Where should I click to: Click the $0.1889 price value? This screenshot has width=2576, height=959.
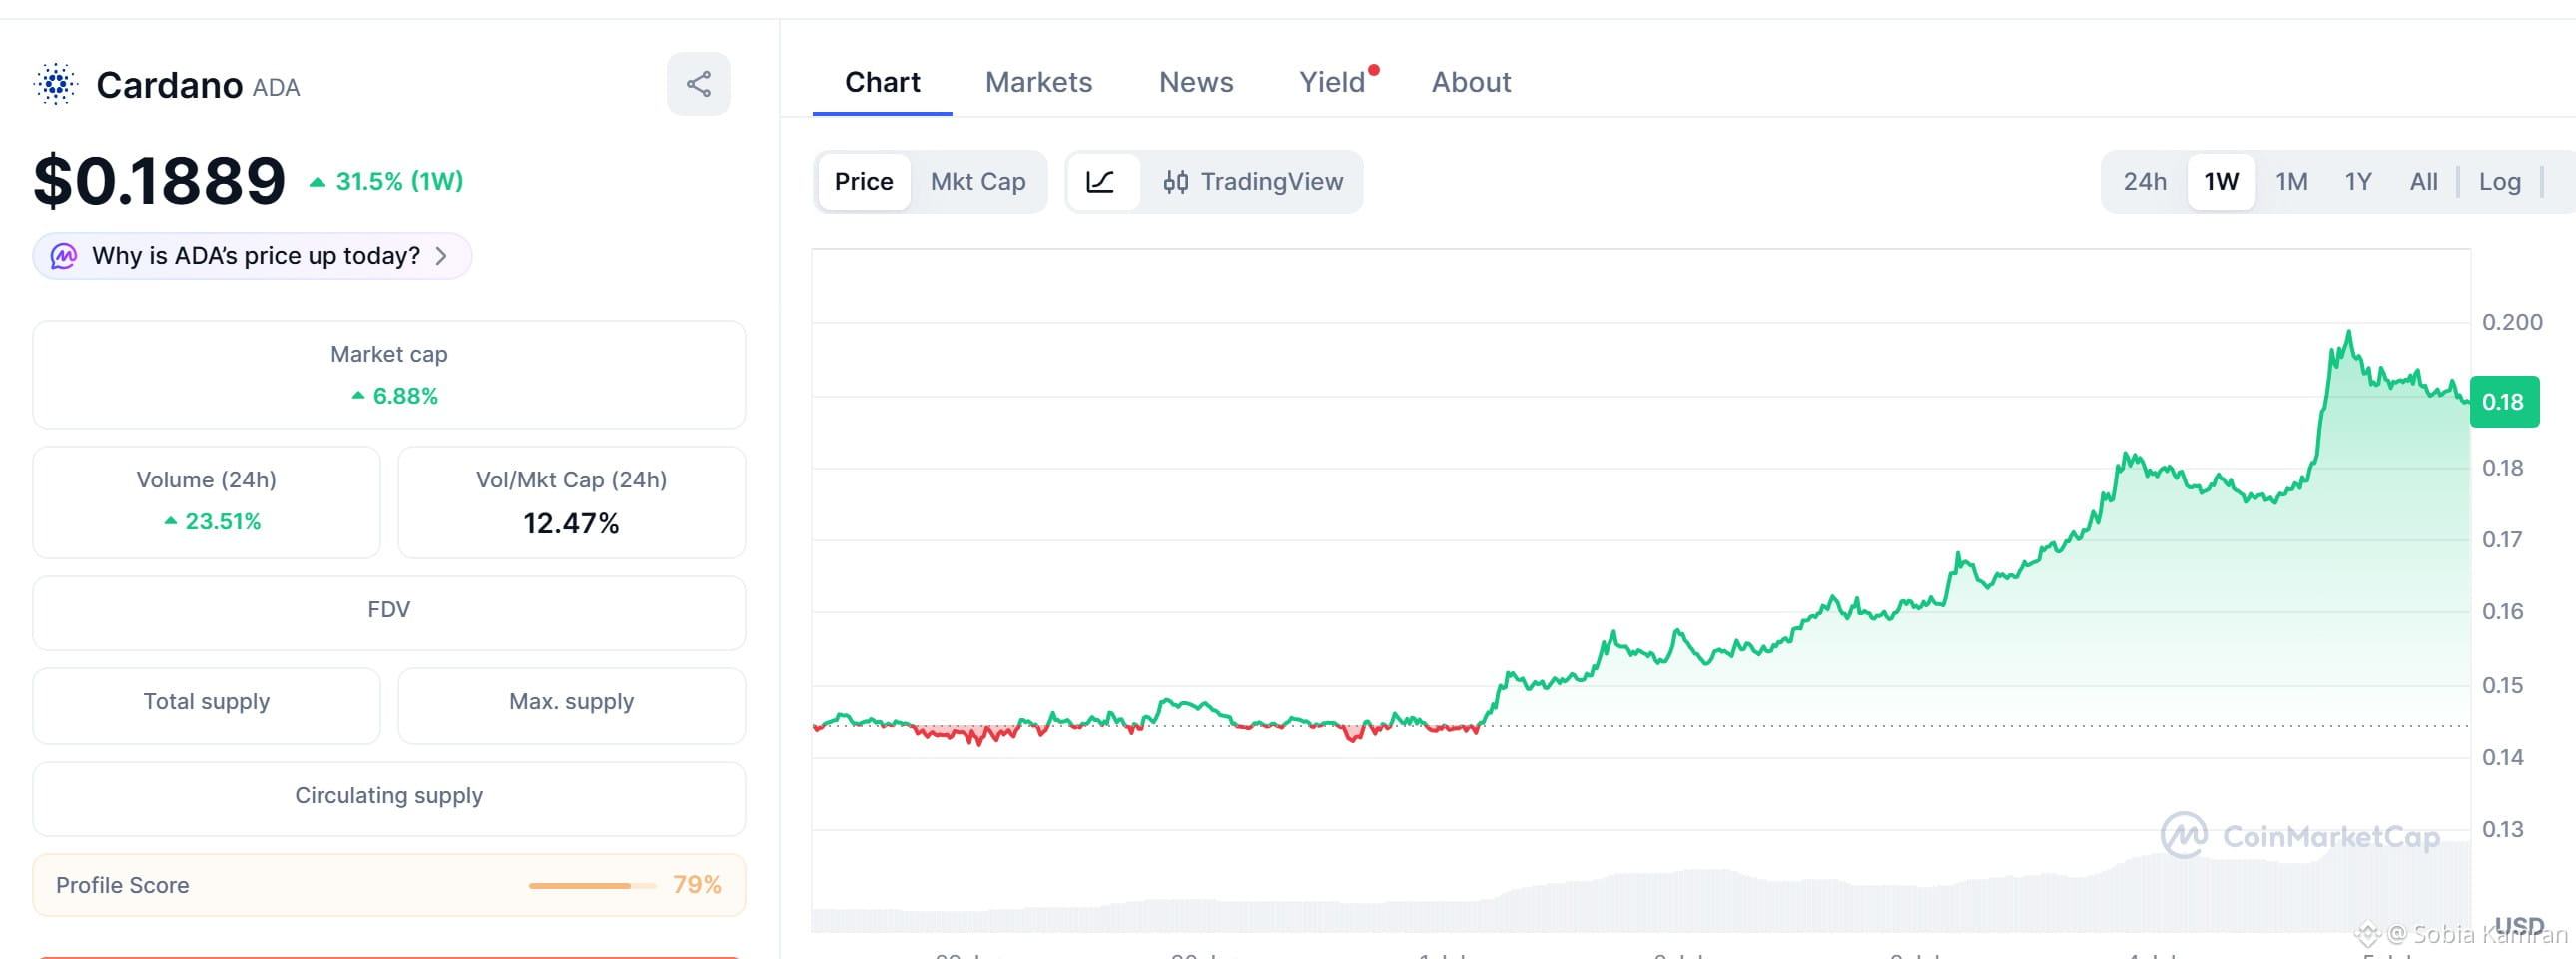[160, 181]
